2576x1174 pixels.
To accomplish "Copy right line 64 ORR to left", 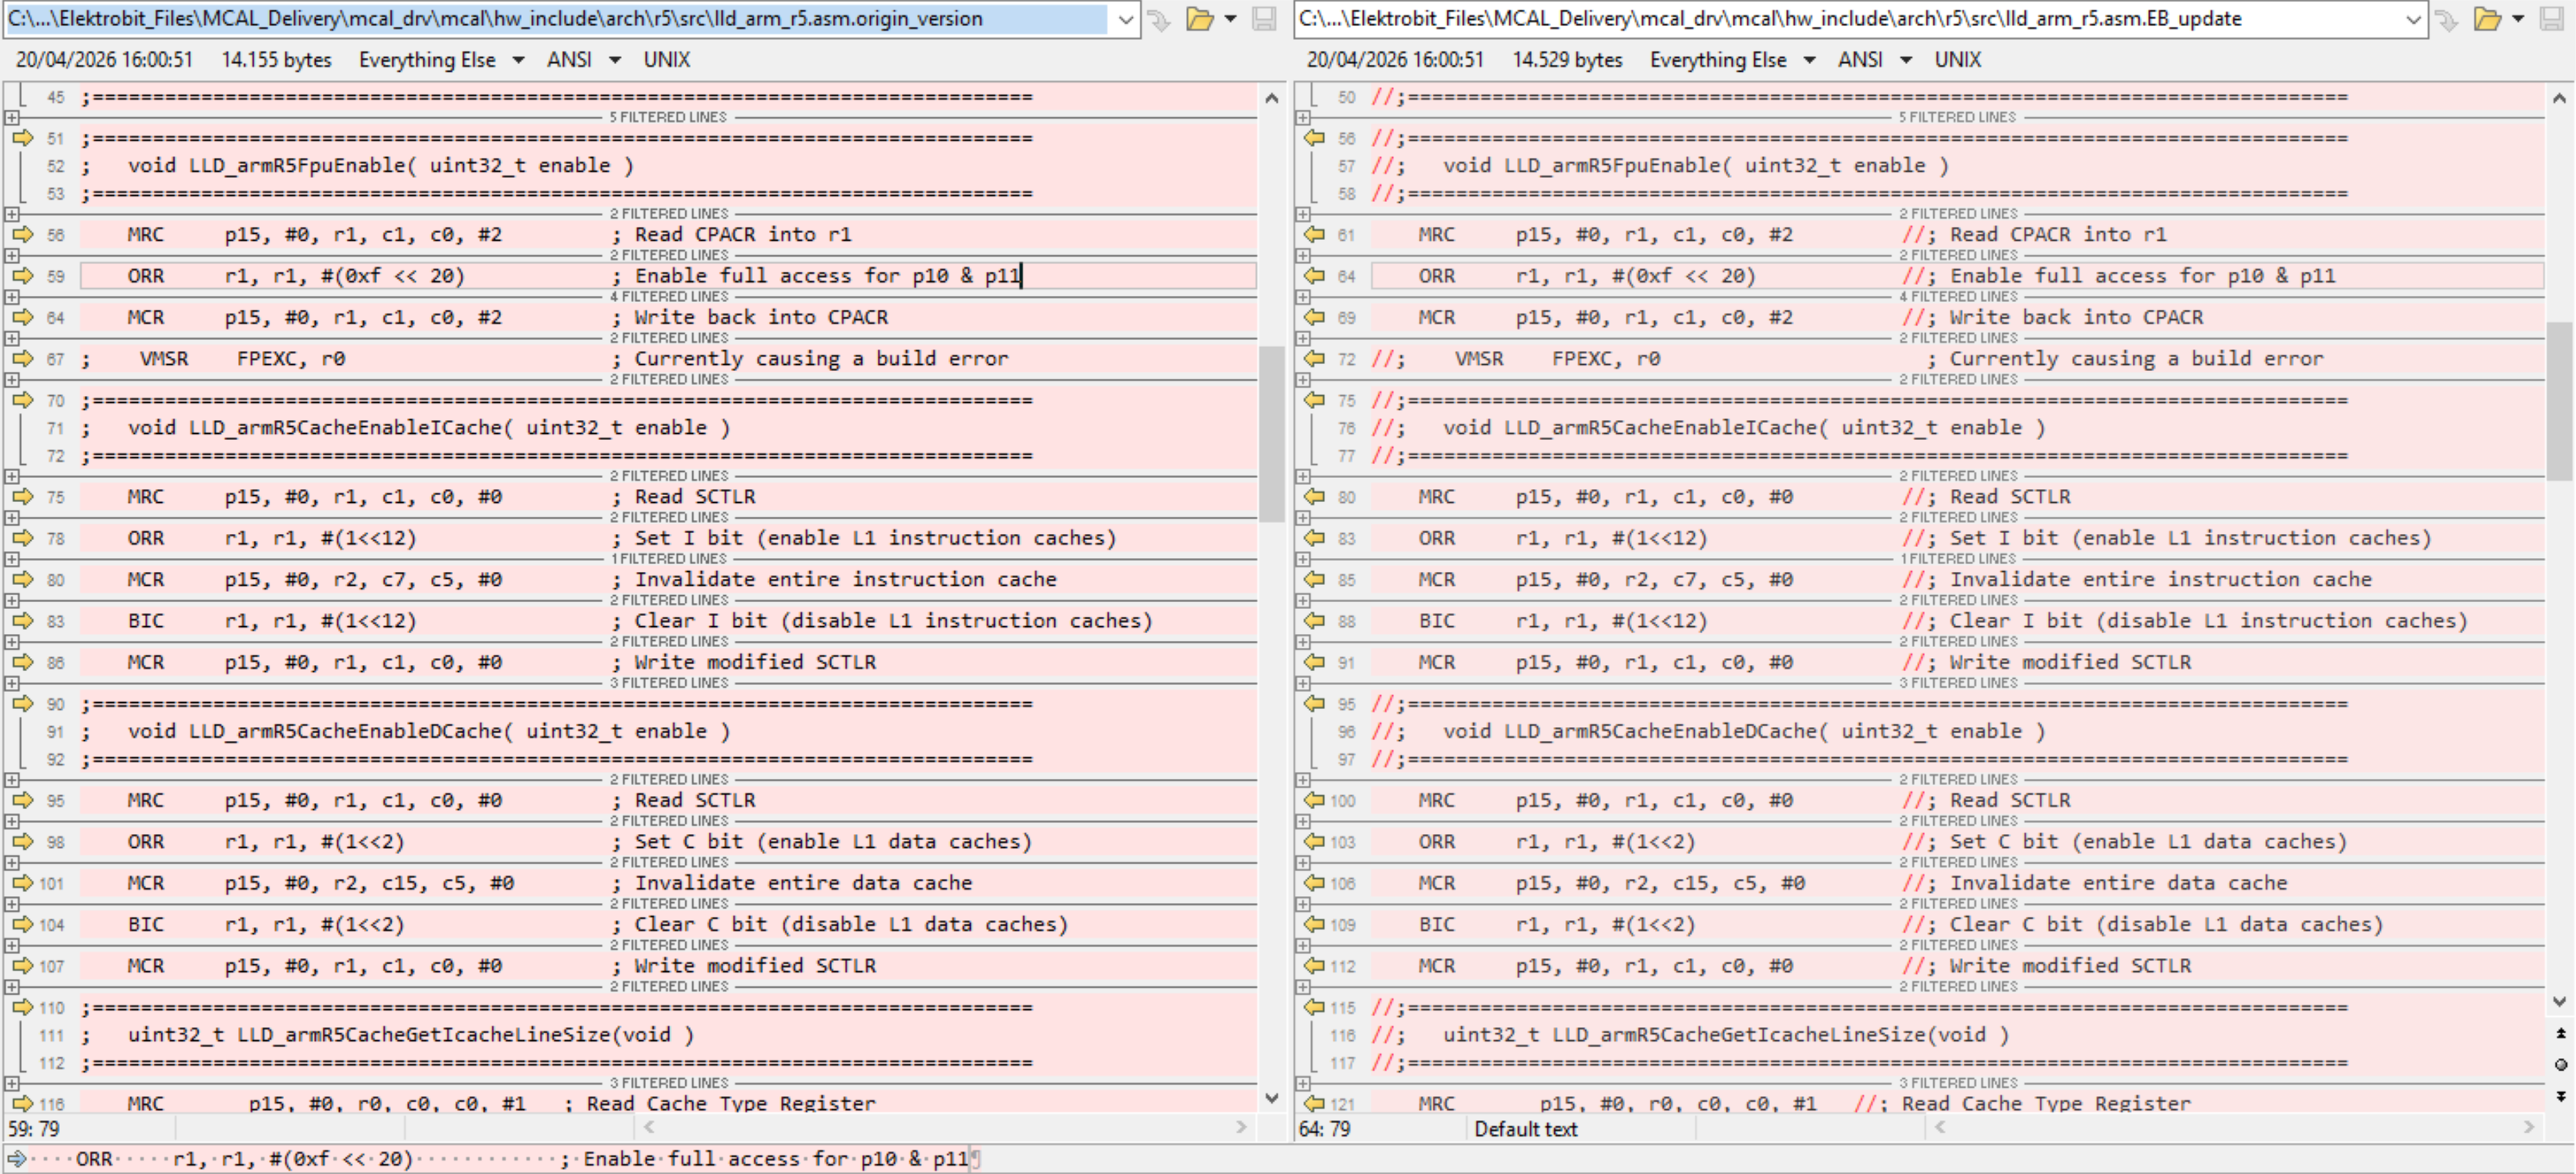I will (x=1314, y=276).
